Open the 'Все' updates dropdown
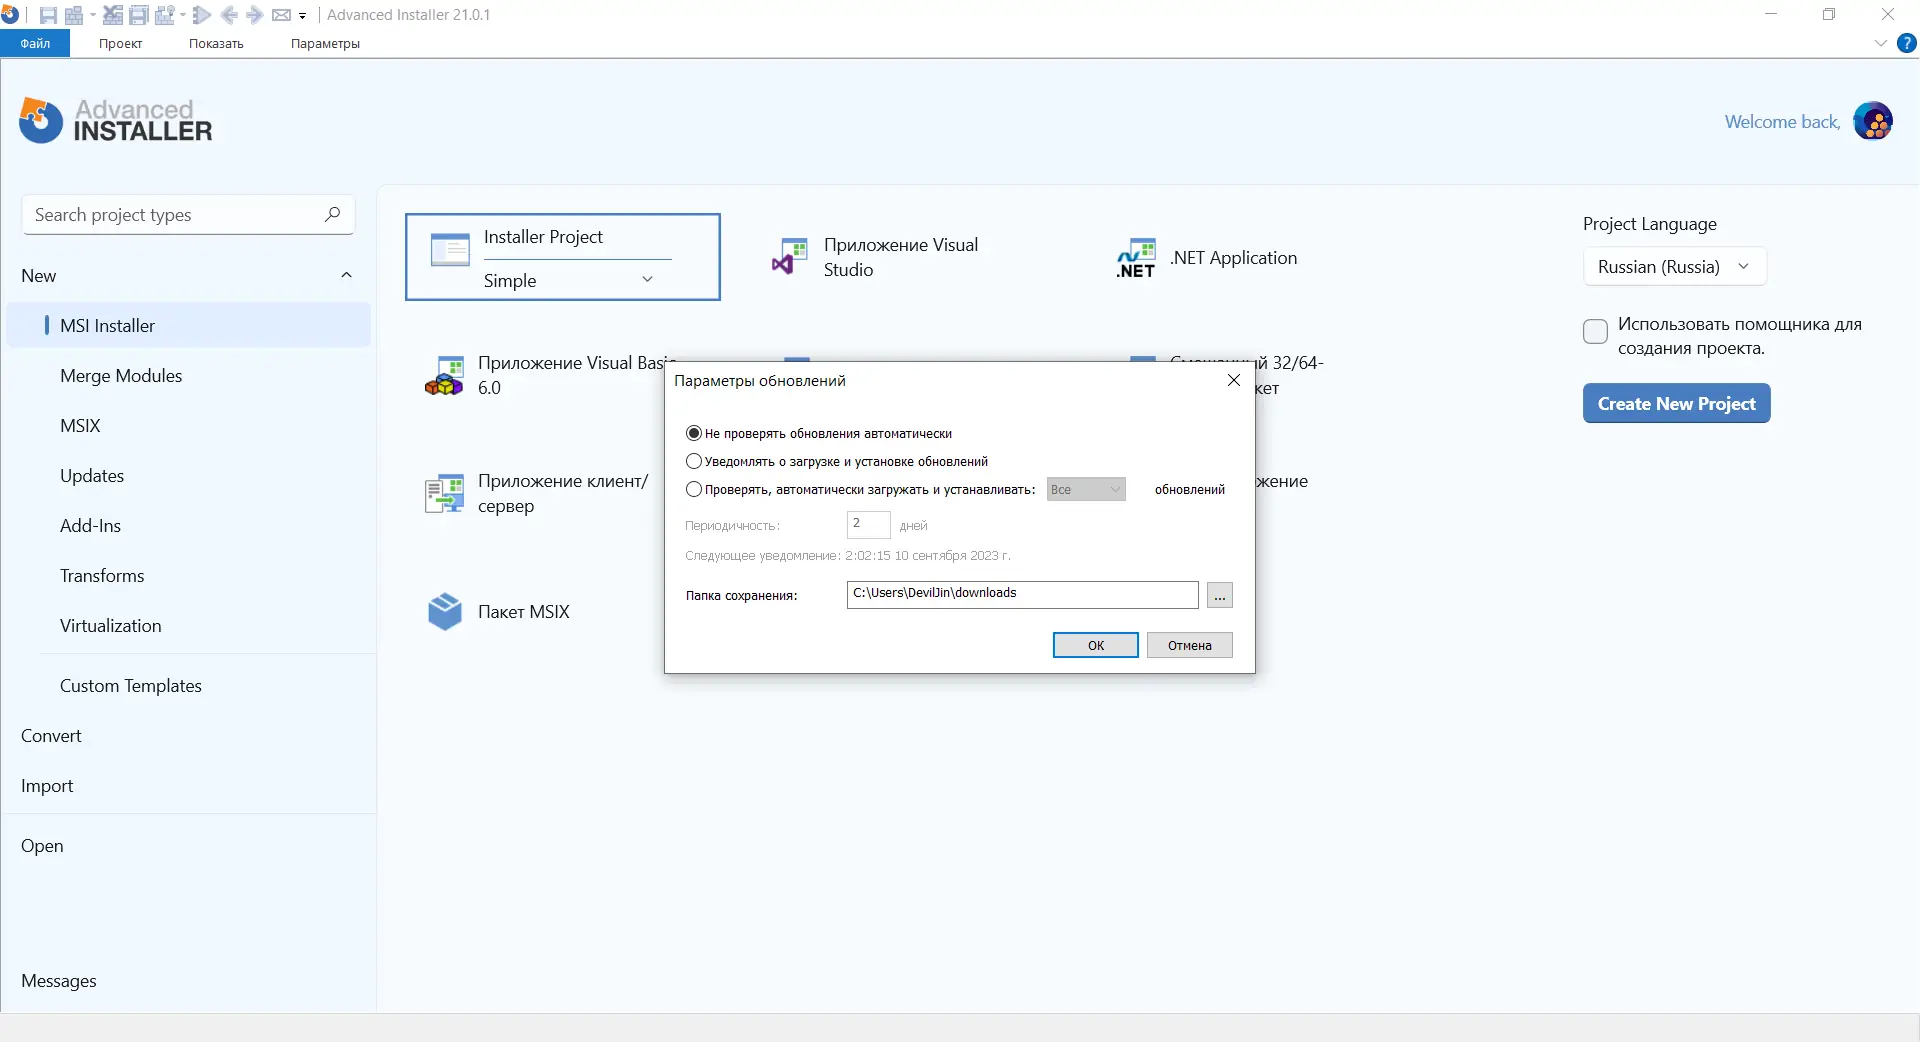1920x1042 pixels. 1086,489
